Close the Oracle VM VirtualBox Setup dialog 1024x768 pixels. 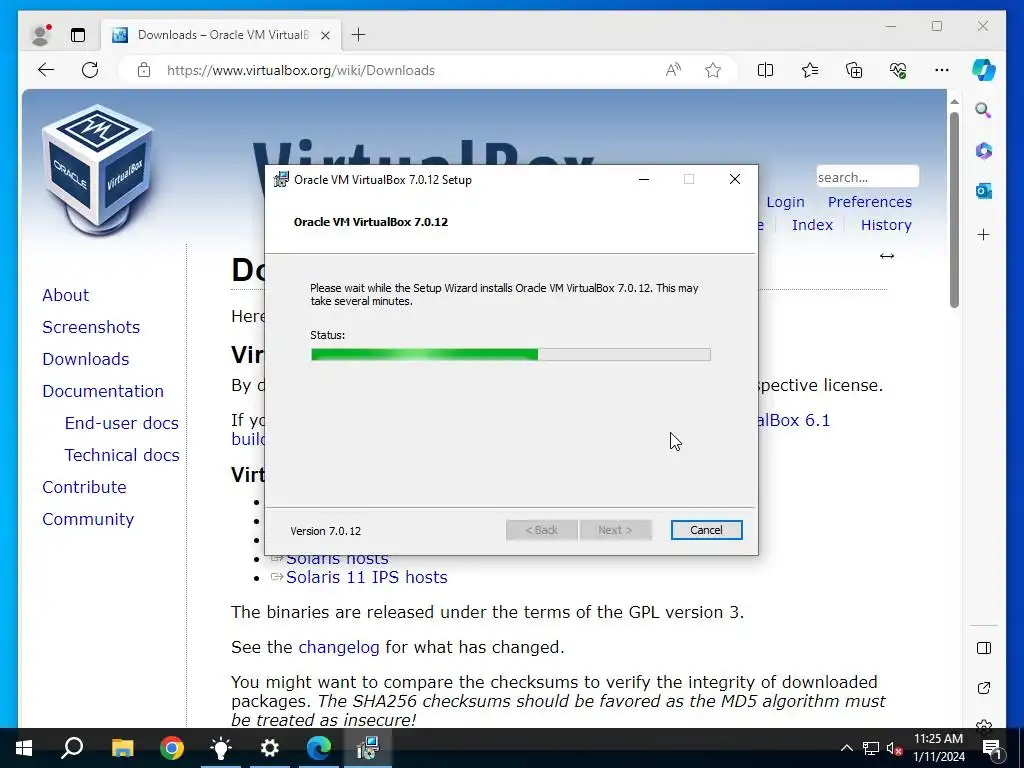click(x=735, y=179)
